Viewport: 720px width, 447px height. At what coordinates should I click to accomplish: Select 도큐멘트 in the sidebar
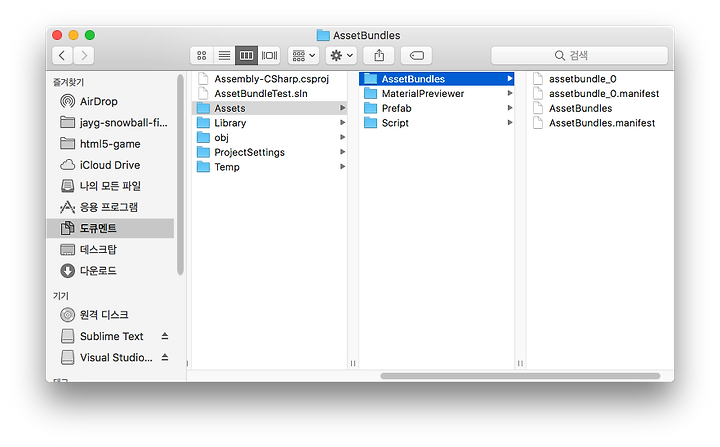(110, 228)
